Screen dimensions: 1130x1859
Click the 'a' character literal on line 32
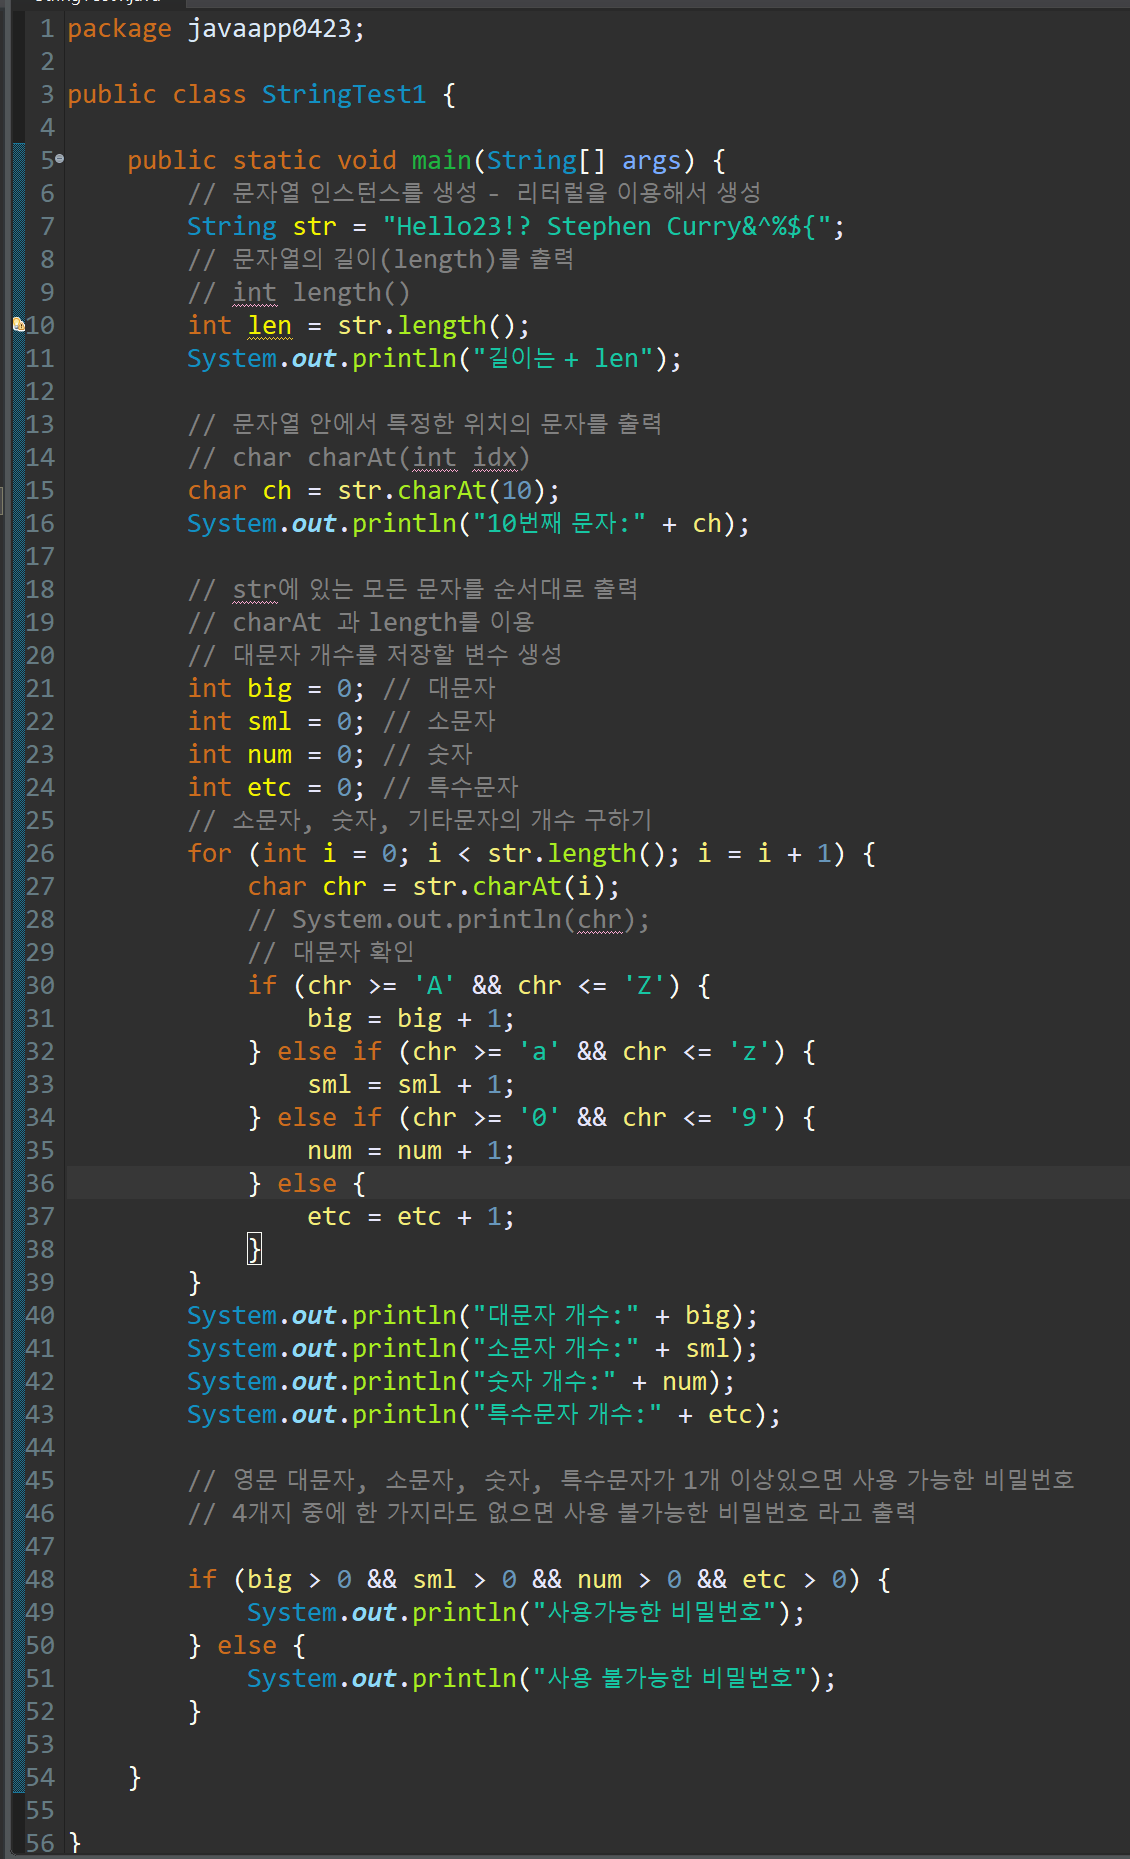pos(540,1051)
